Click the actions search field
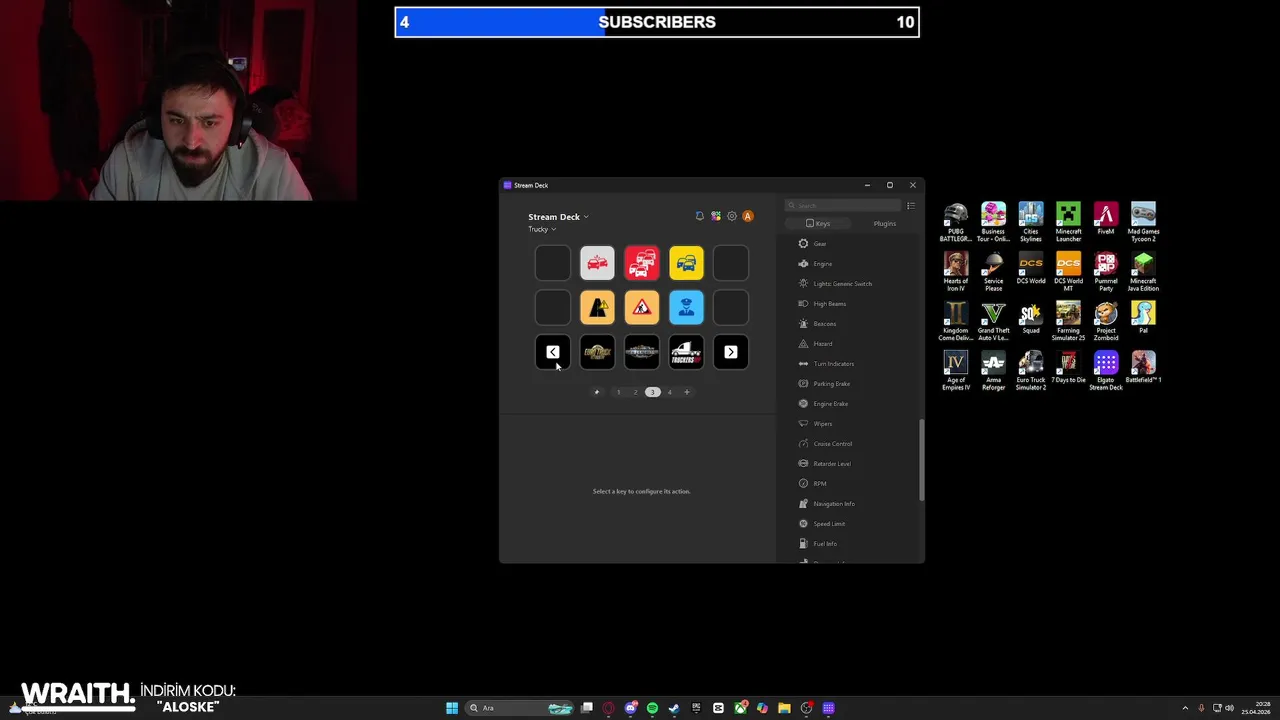Image resolution: width=1280 pixels, height=720 pixels. 843,206
